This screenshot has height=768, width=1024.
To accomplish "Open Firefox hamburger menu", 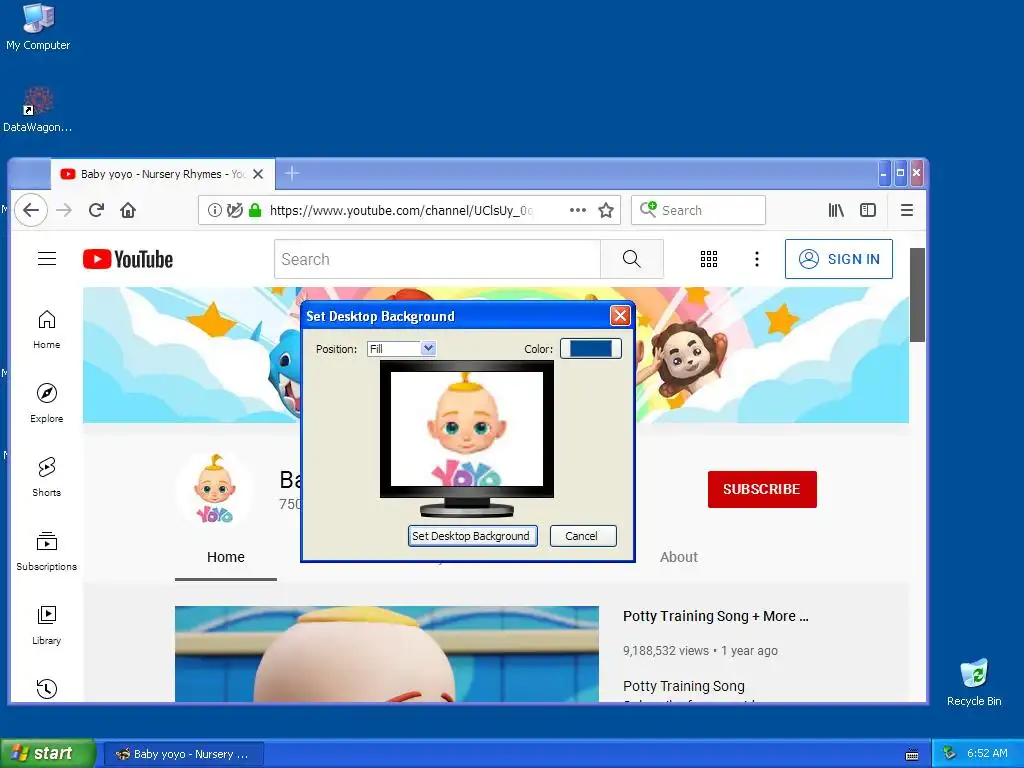I will [906, 210].
